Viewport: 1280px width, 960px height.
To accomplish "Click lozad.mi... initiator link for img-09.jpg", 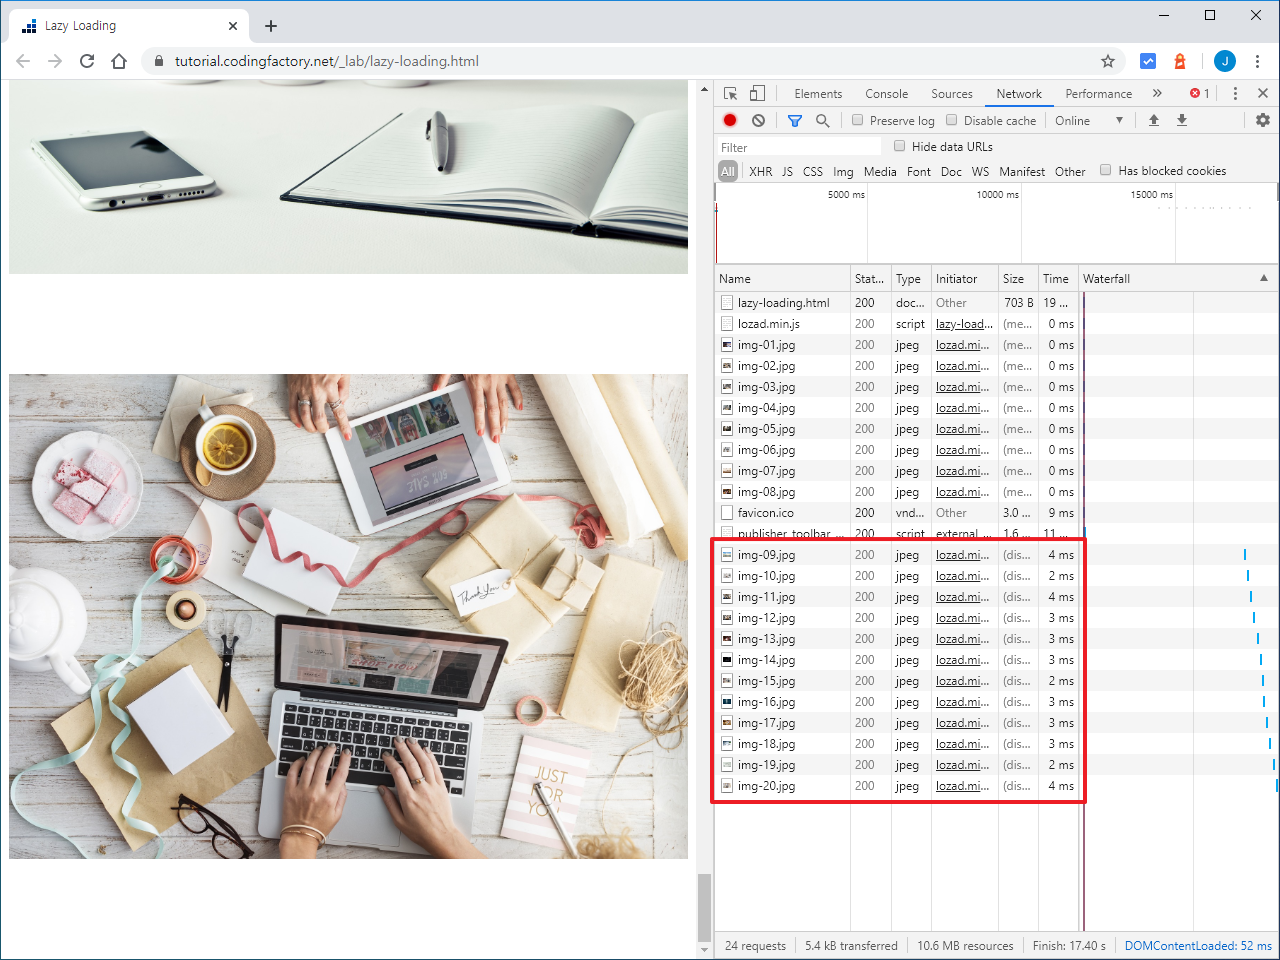I will 962,555.
